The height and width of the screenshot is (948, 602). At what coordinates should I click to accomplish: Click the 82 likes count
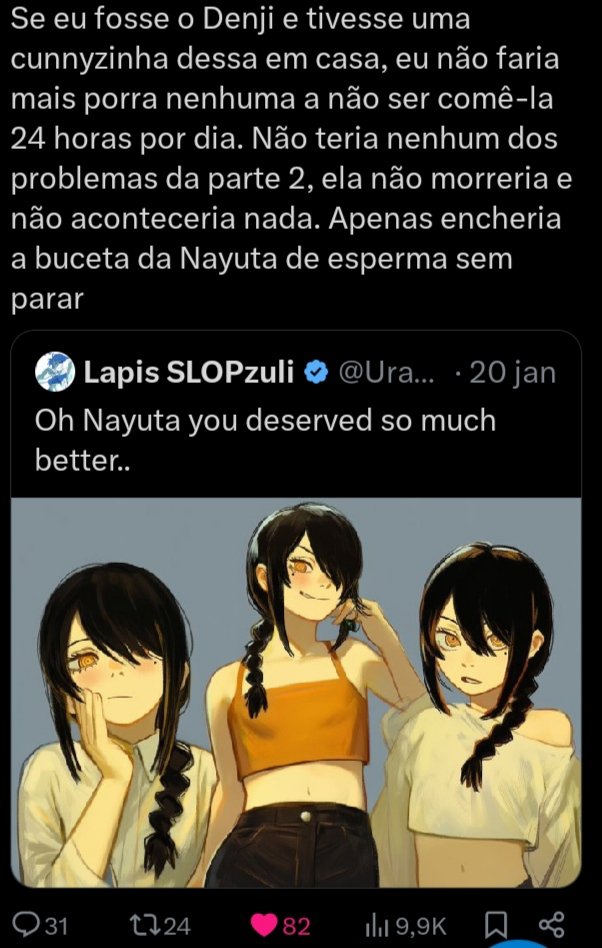coord(297,926)
